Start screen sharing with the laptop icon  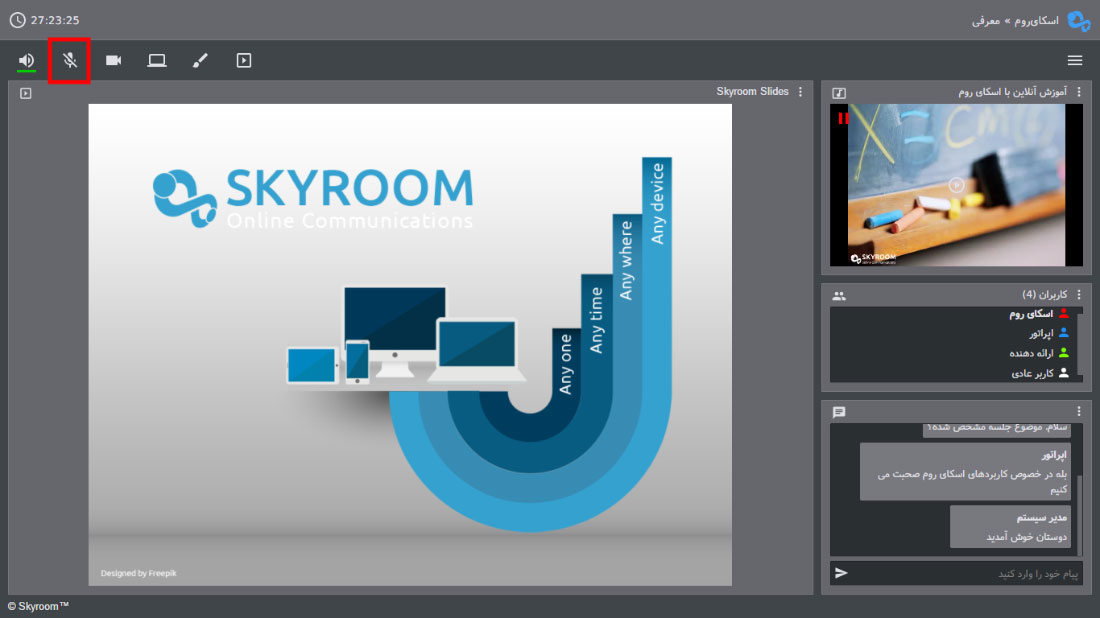[x=156, y=60]
